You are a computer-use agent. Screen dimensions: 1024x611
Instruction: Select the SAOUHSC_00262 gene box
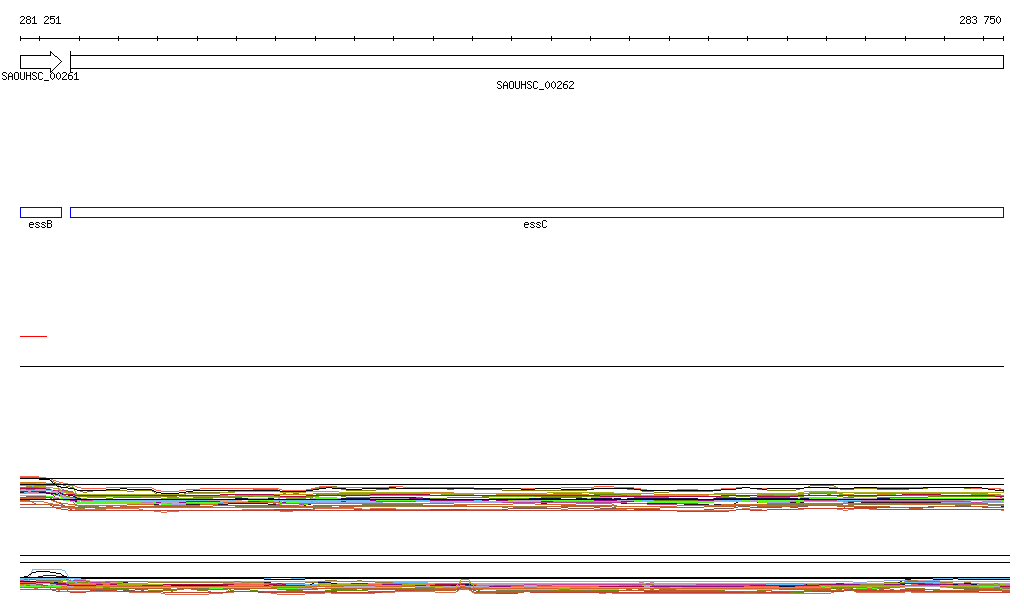click(x=537, y=62)
